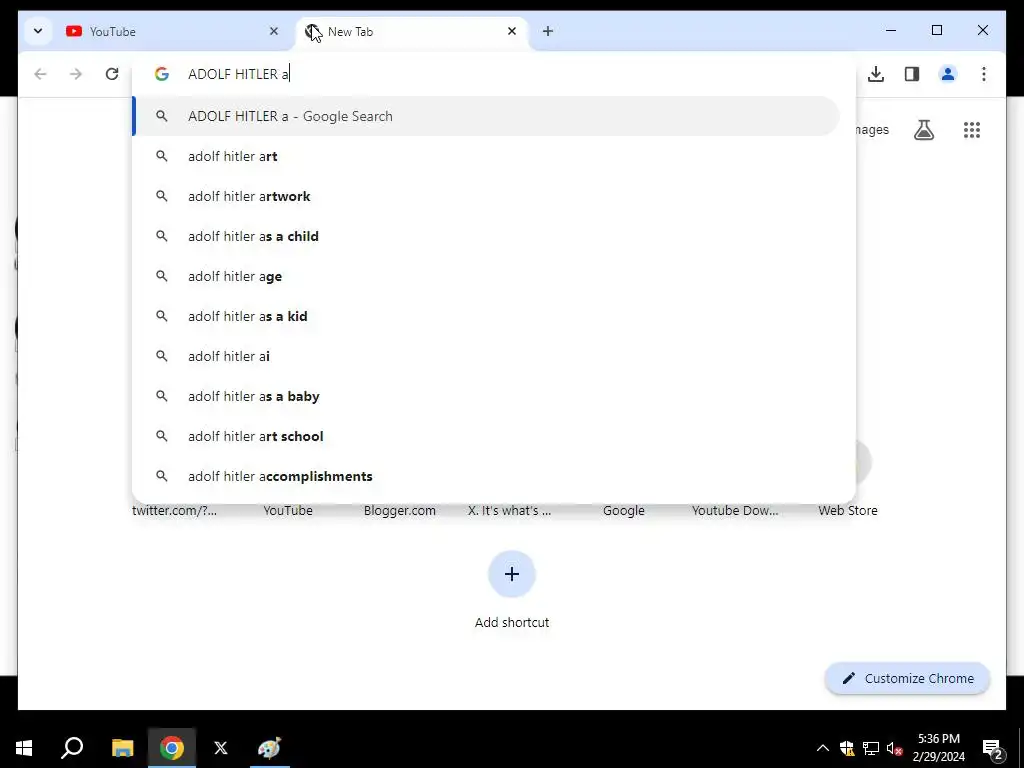This screenshot has height=768, width=1024.
Task: Click the muted volume tray icon
Action: pyautogui.click(x=895, y=748)
